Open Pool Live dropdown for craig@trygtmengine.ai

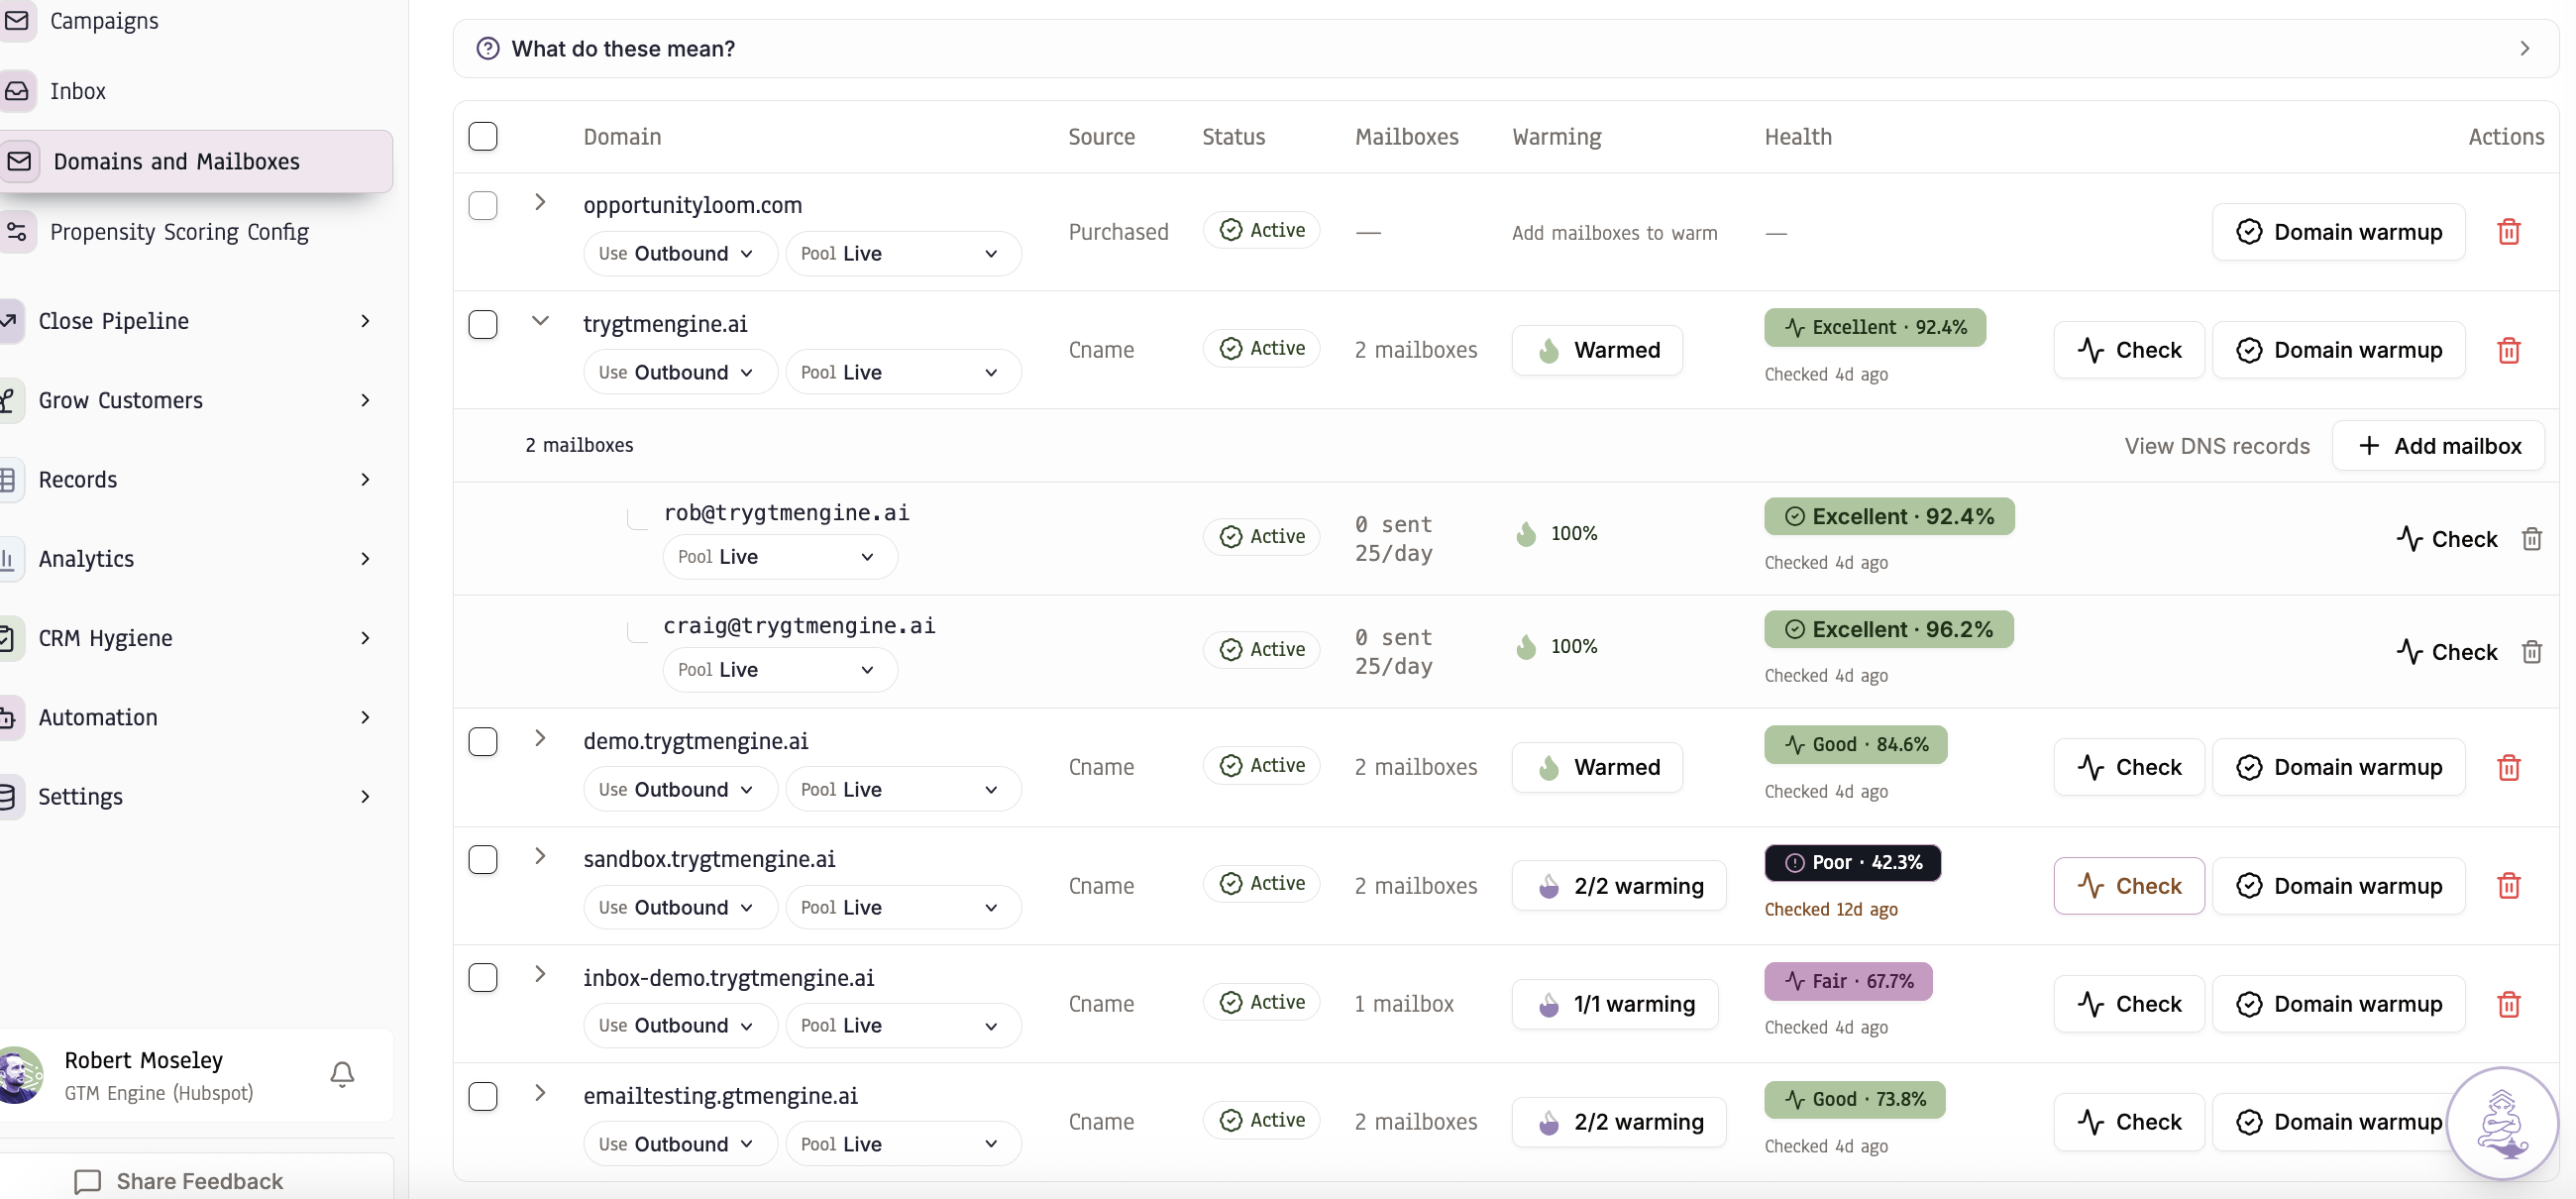pyautogui.click(x=780, y=670)
